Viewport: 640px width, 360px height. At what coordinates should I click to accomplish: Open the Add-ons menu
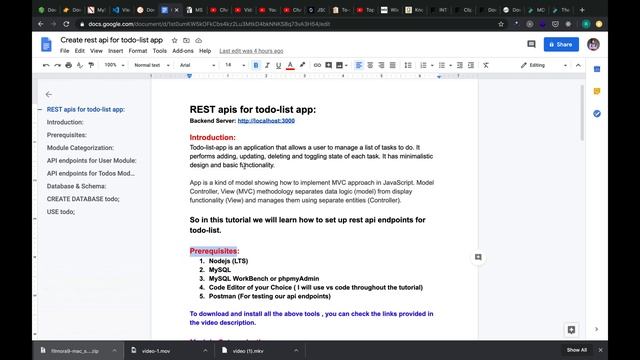(183, 51)
